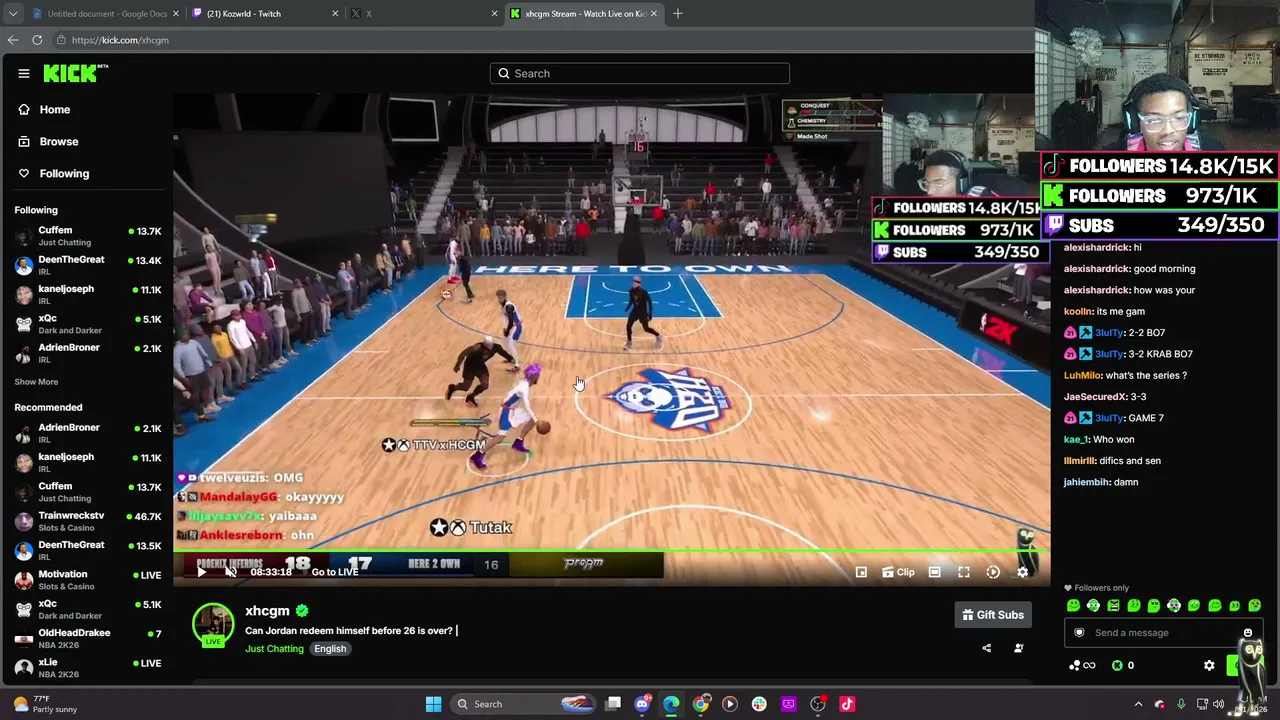Open xhcgm channel avatar
Viewport: 1280px width, 720px height.
[213, 624]
